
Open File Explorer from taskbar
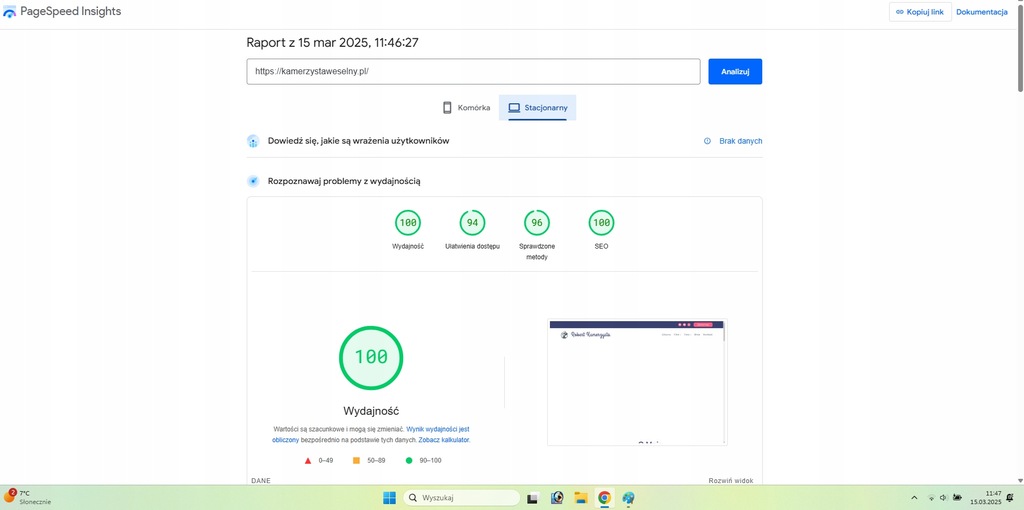pos(580,497)
